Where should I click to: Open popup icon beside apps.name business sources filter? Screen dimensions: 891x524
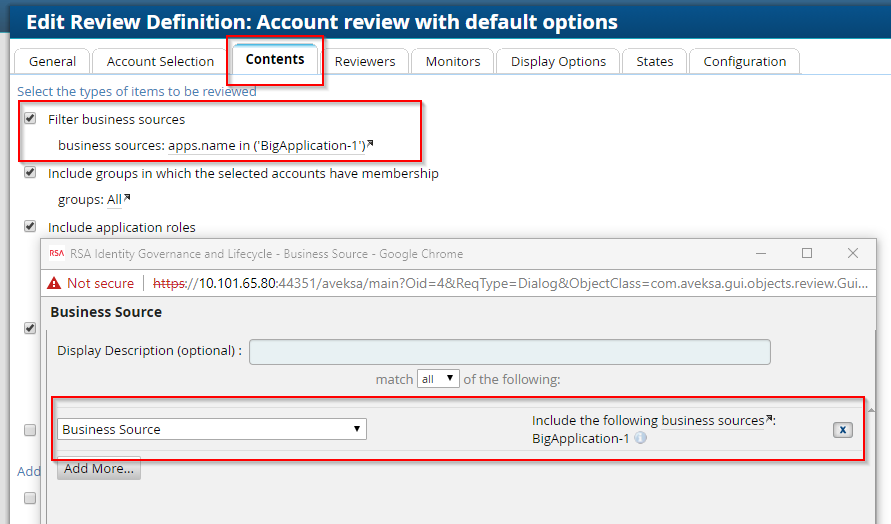[370, 145]
